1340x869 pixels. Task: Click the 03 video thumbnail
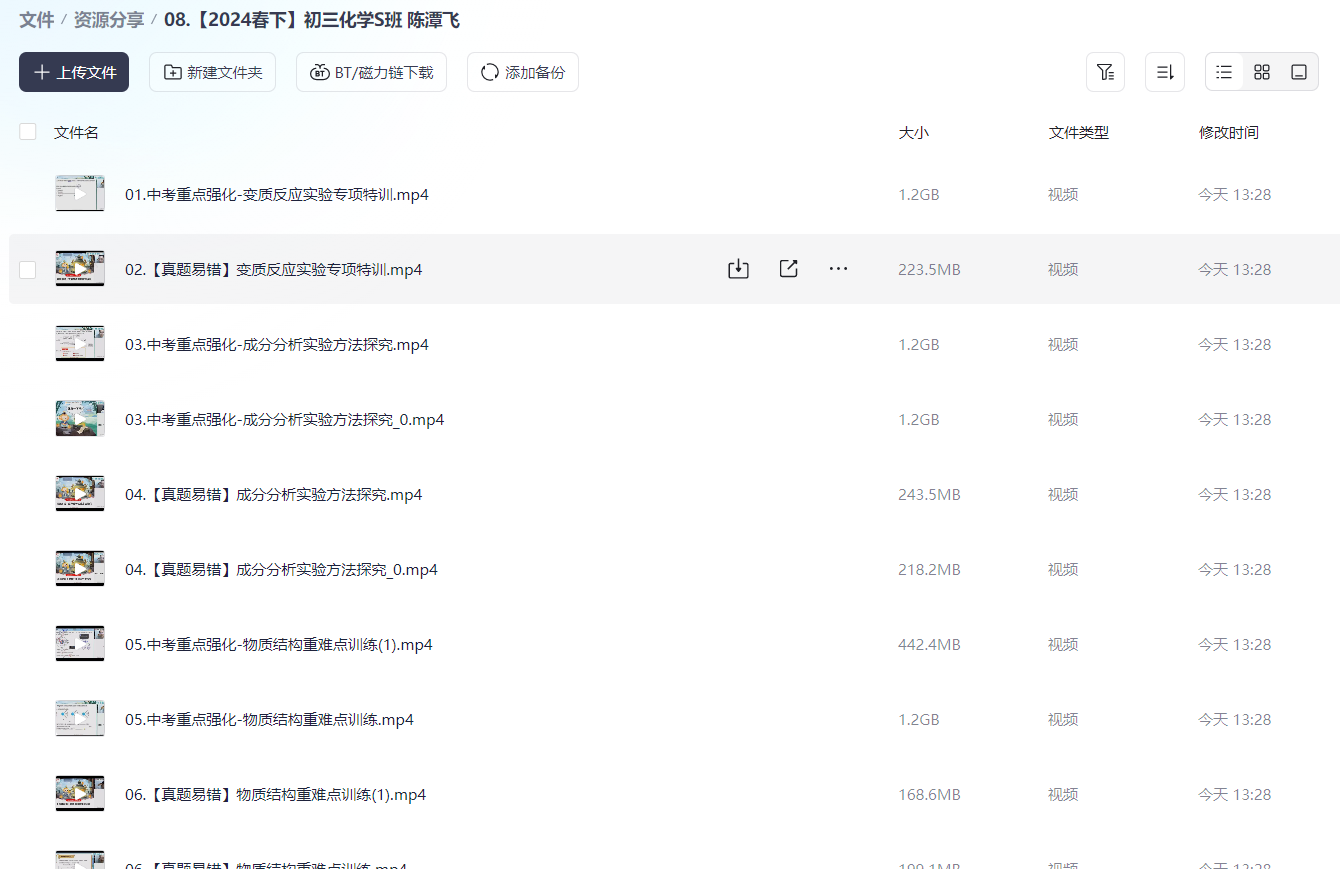pyautogui.click(x=79, y=343)
